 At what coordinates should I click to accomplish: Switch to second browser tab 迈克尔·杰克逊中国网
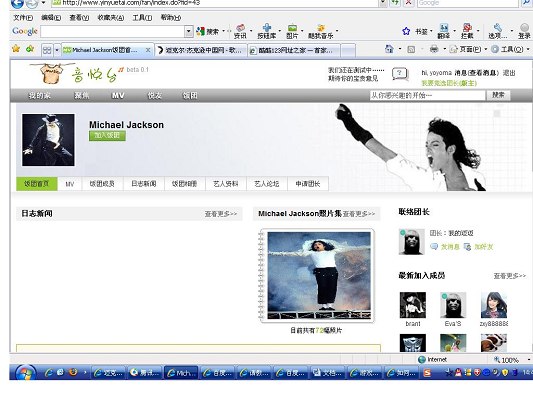point(201,50)
